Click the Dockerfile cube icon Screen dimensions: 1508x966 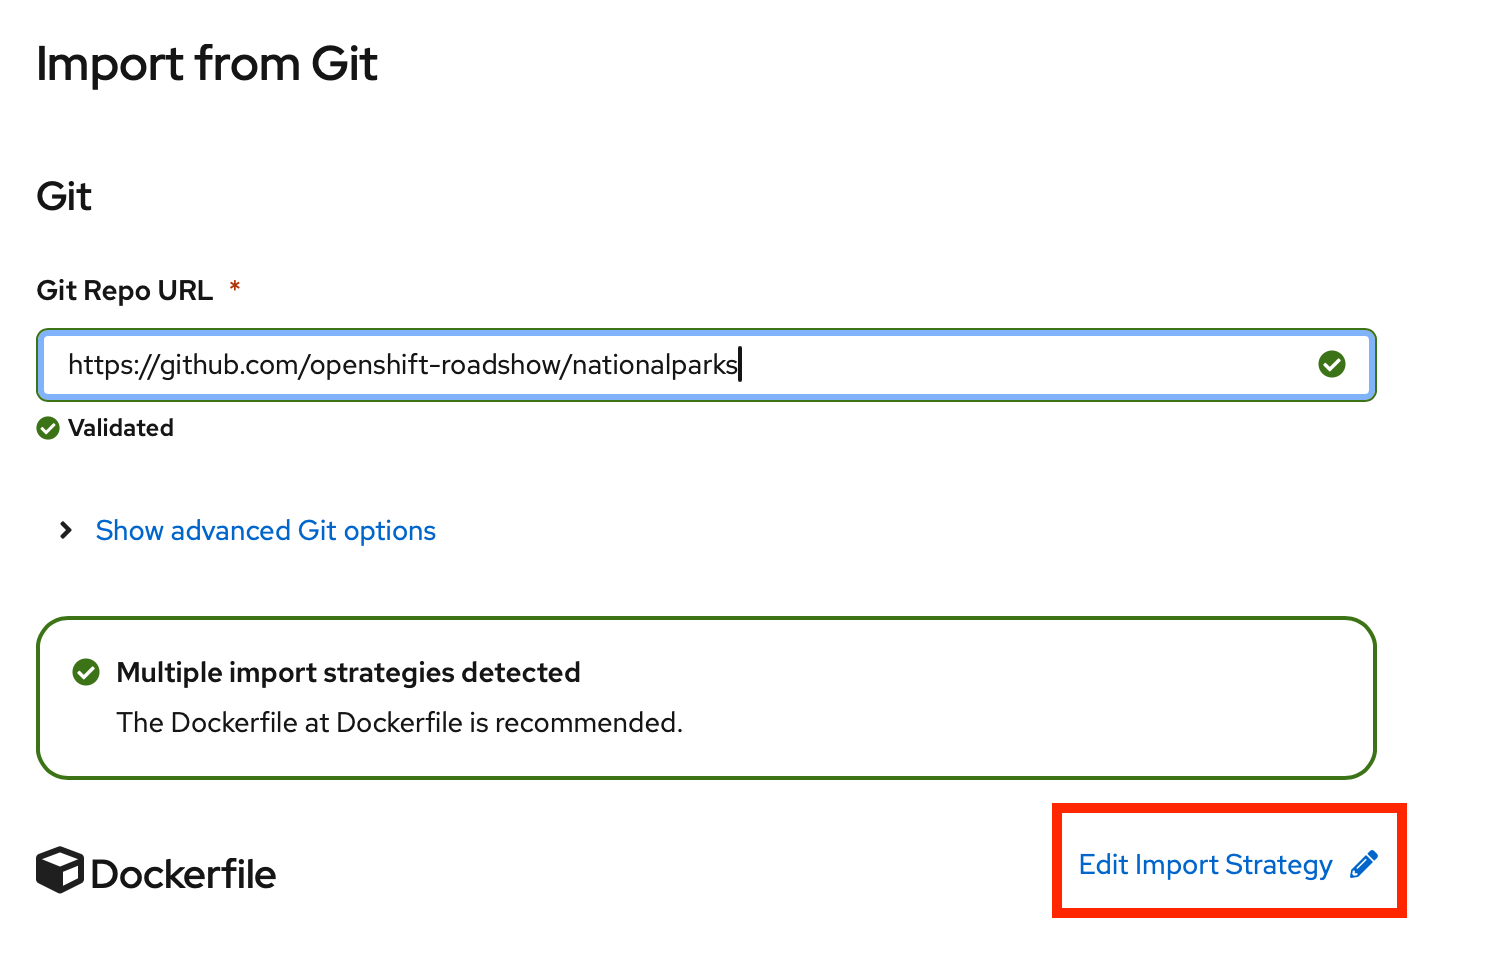[59, 870]
